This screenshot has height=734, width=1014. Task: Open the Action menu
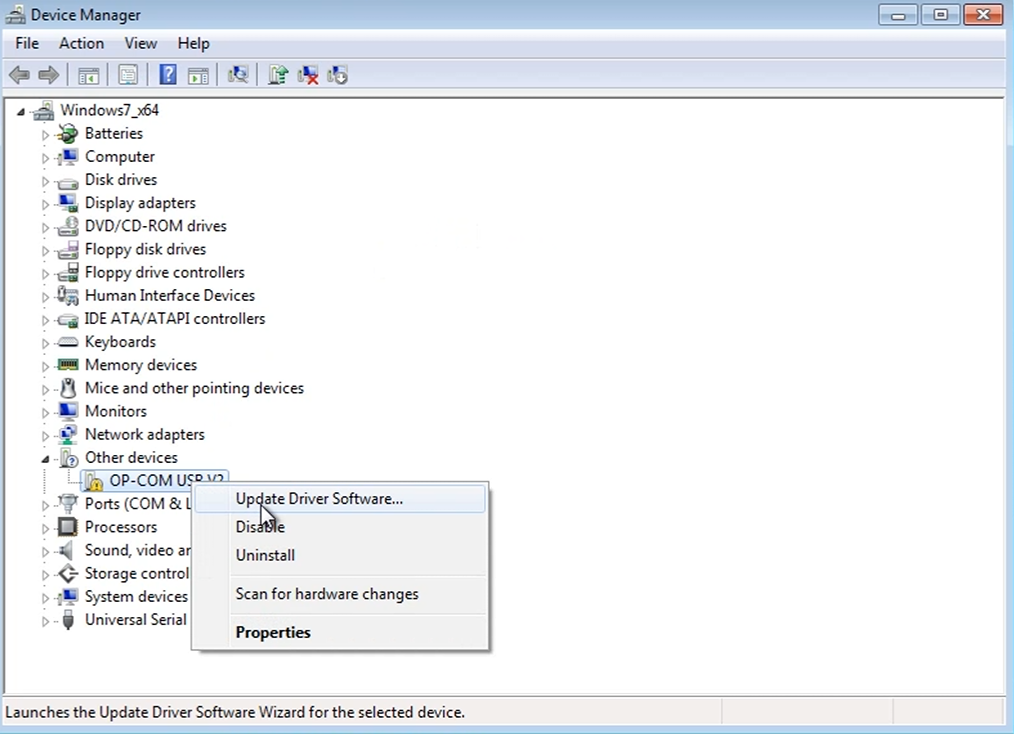[81, 43]
